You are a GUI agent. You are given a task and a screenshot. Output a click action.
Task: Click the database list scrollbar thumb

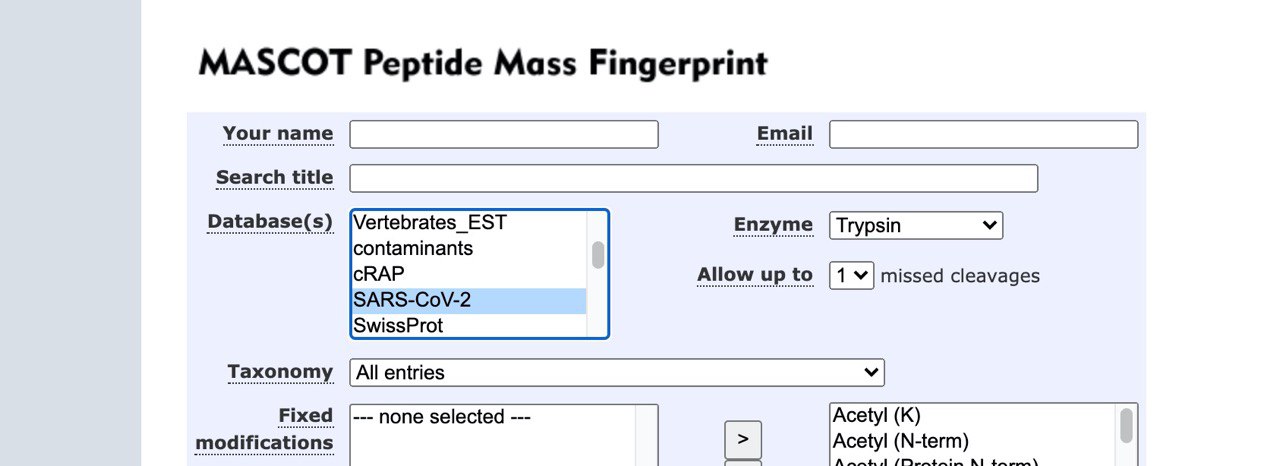[x=598, y=255]
